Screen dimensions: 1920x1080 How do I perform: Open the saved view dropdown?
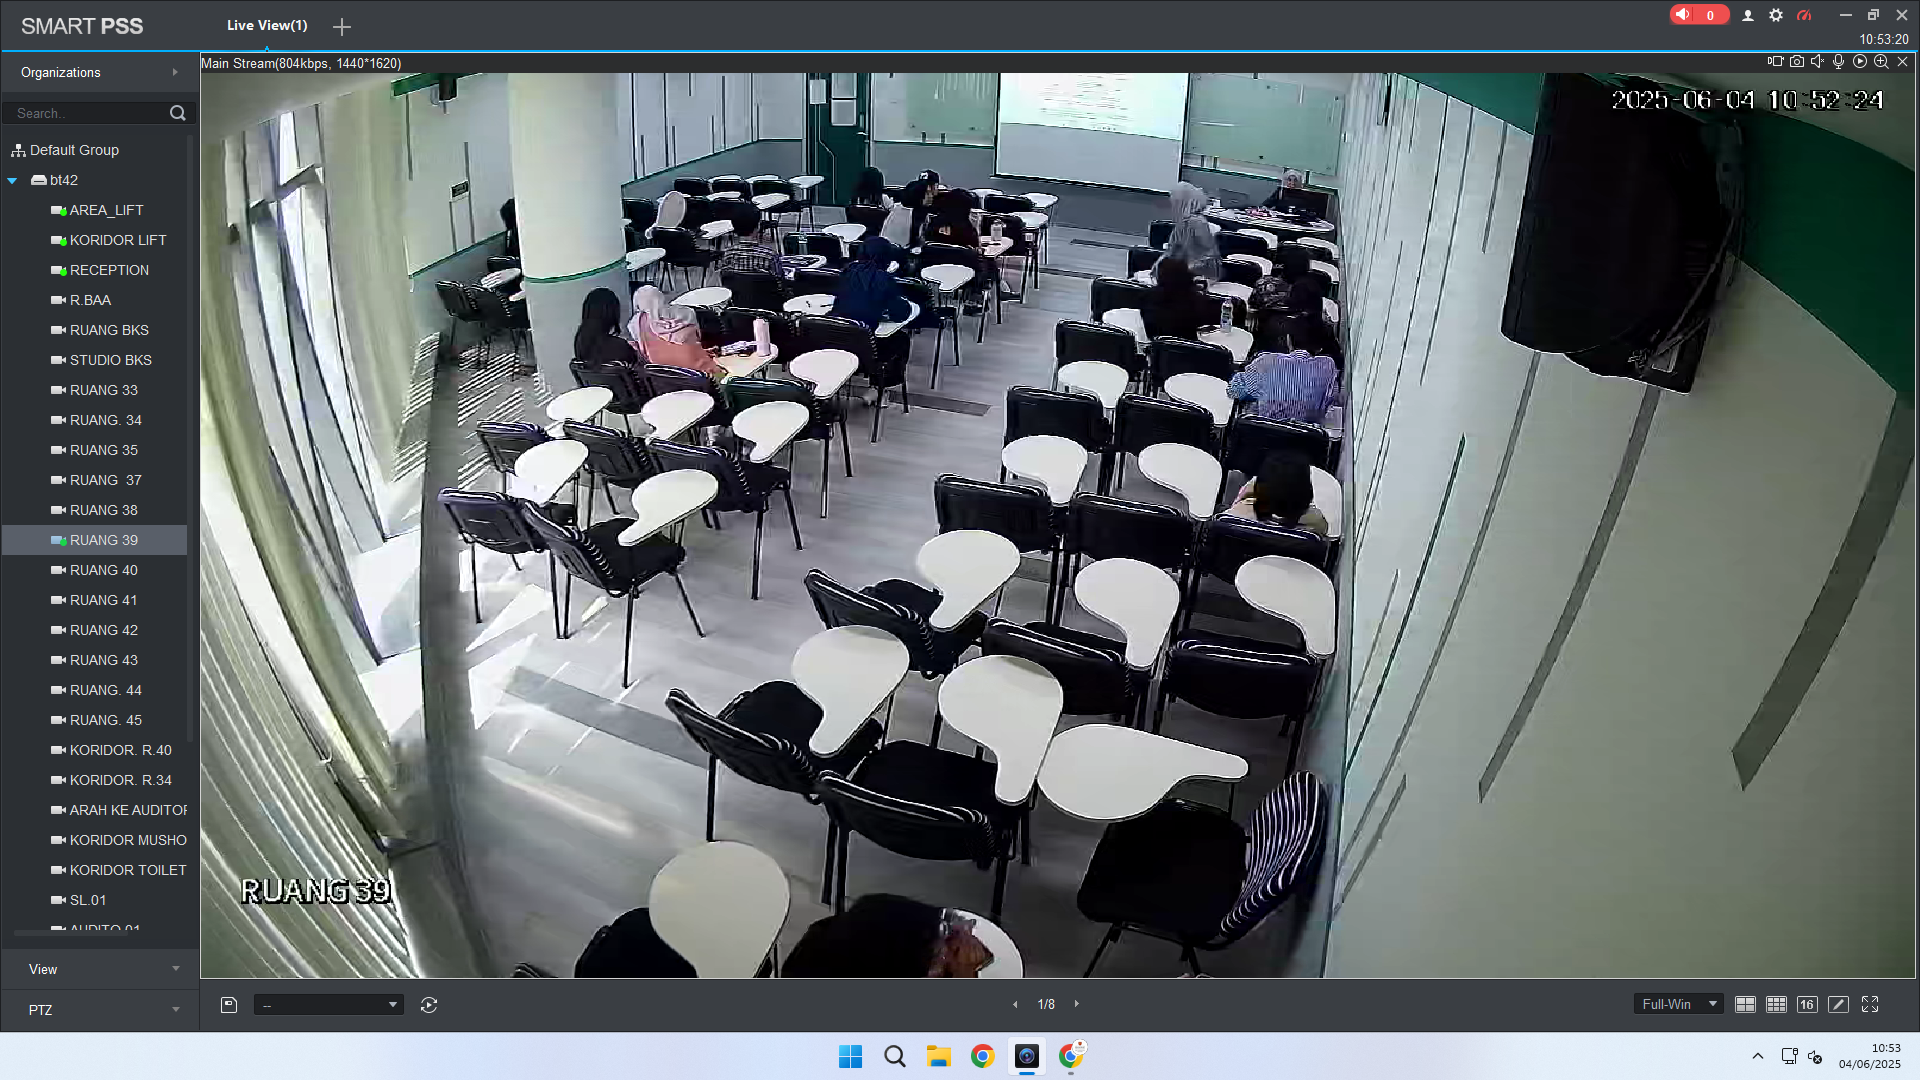coord(329,1005)
